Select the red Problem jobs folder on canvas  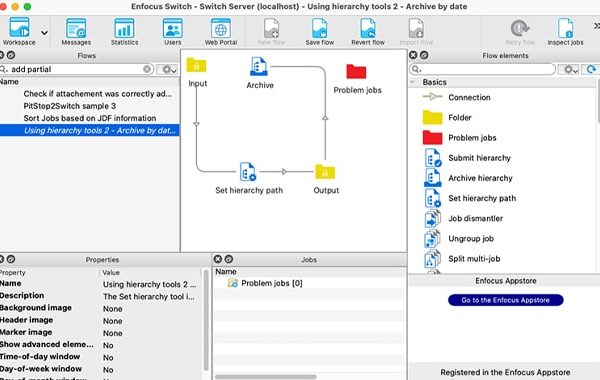(356, 72)
